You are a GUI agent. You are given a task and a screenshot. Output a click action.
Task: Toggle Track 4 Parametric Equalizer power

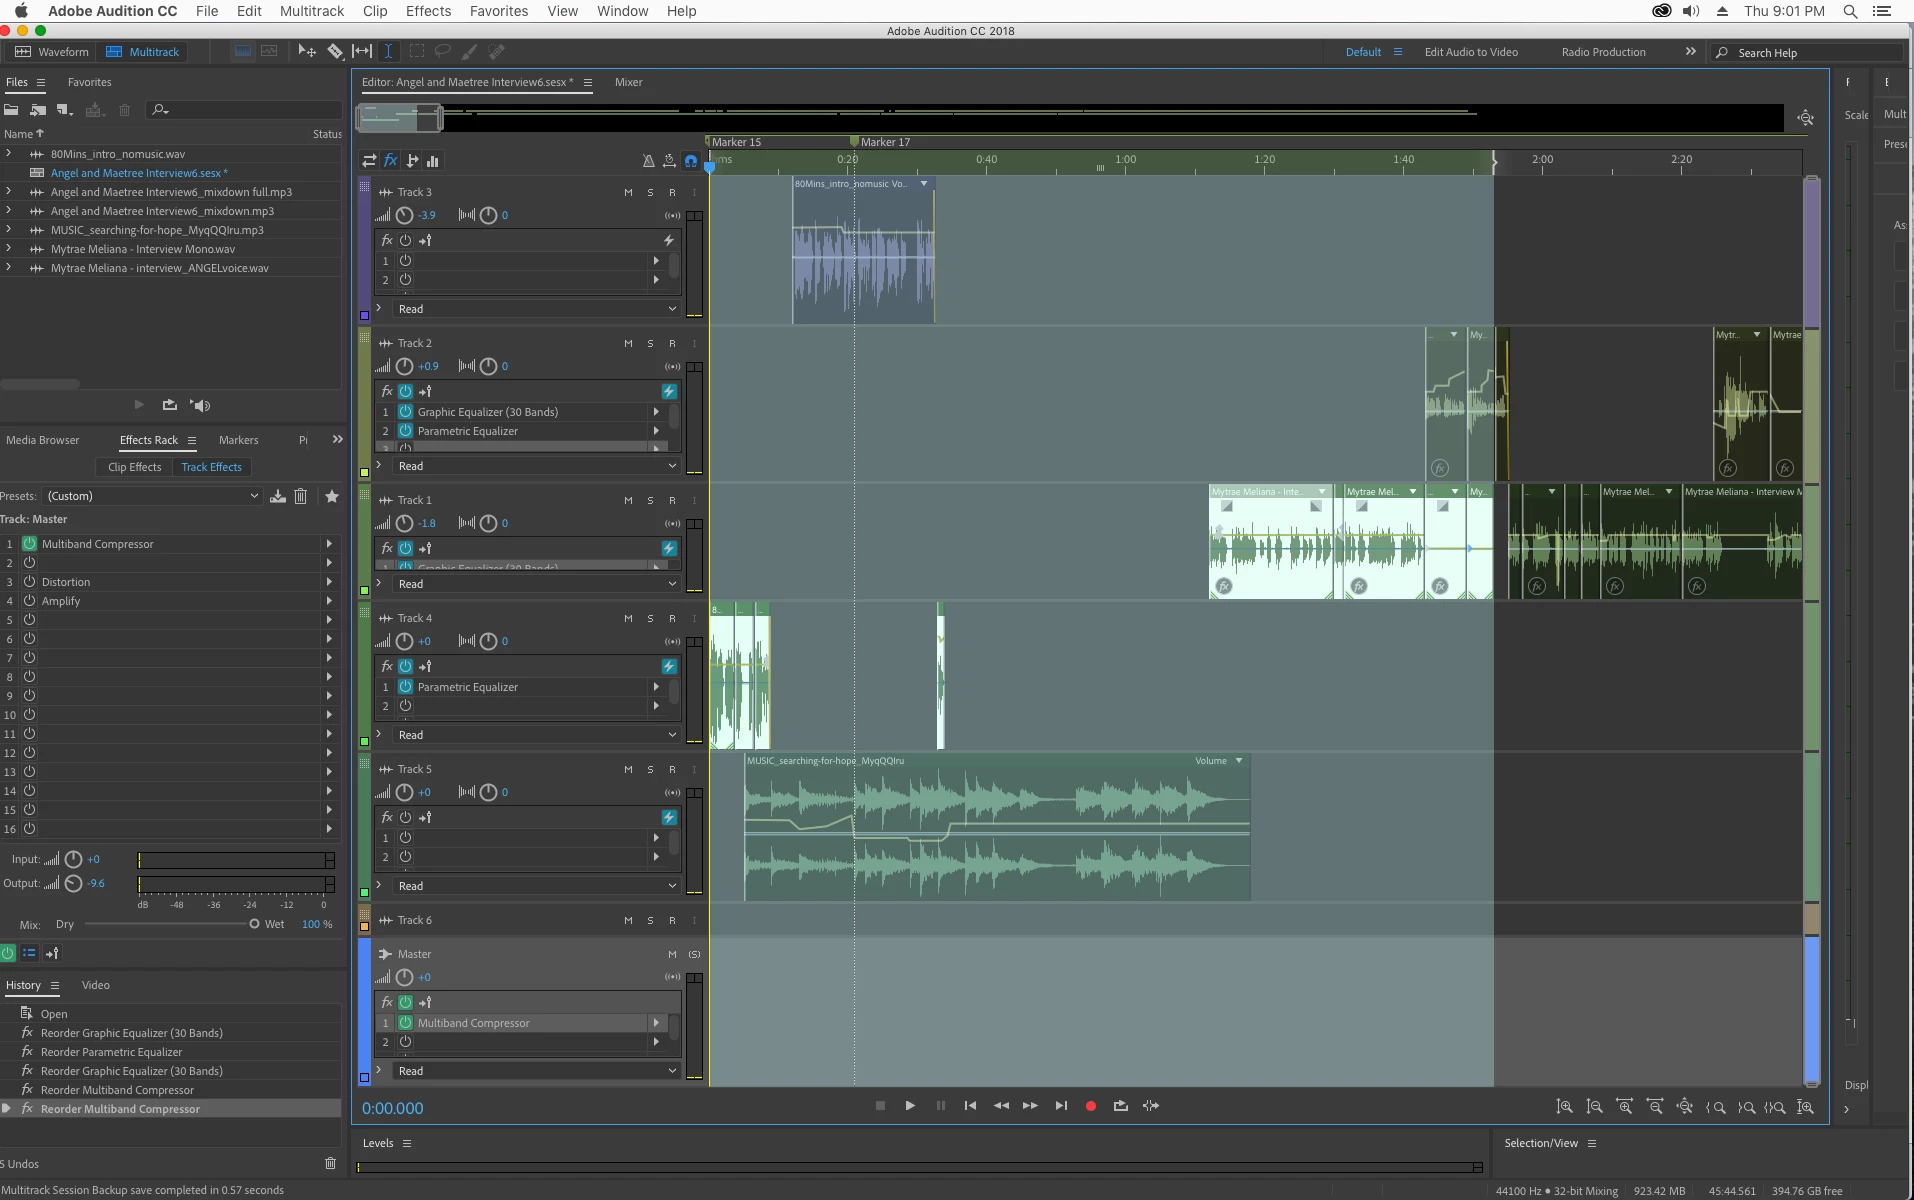point(406,687)
